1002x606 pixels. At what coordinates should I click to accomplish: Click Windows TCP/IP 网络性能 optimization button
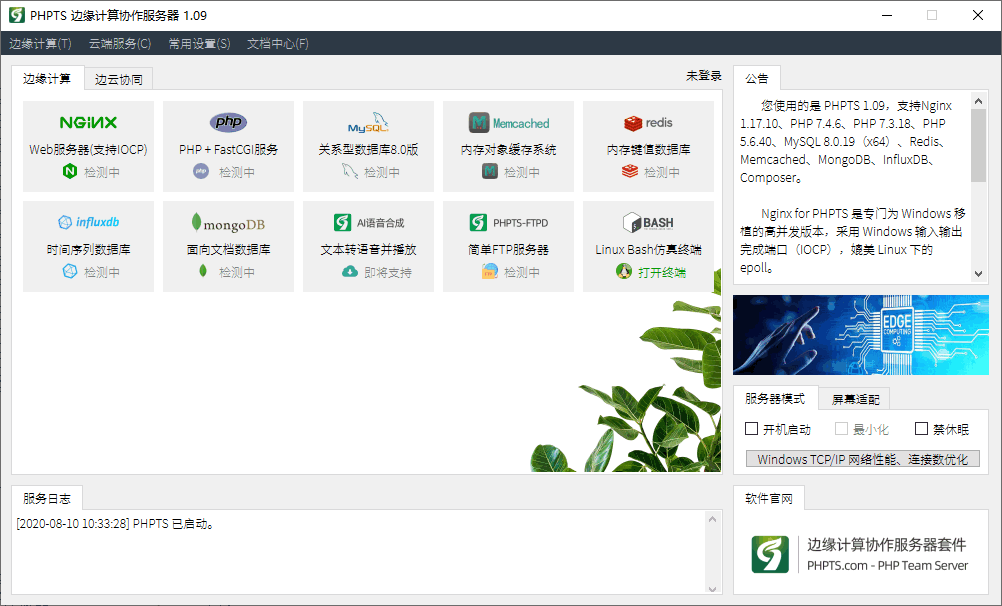click(863, 459)
